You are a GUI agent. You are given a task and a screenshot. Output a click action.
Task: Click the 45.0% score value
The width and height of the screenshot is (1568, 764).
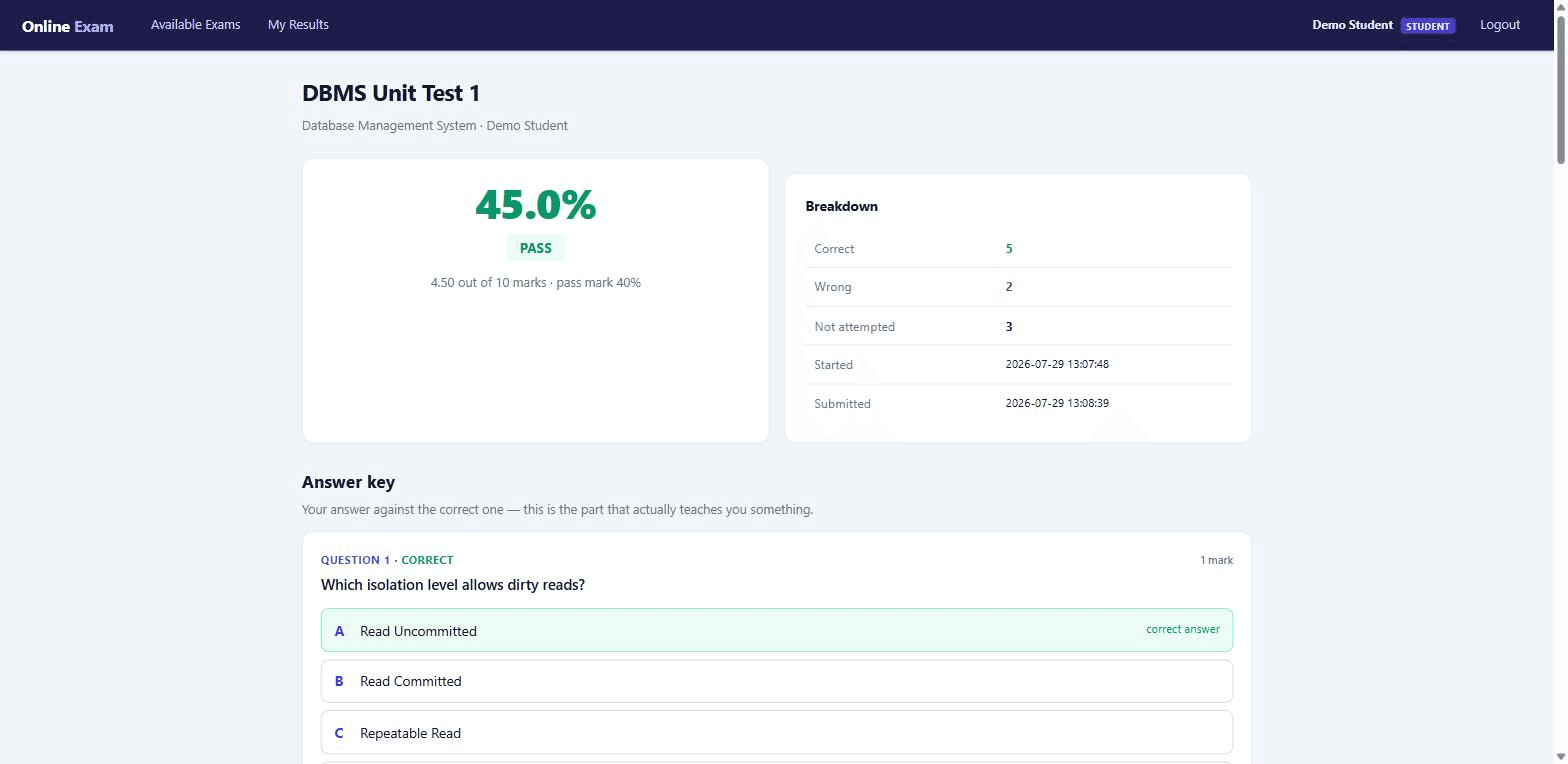click(x=536, y=205)
